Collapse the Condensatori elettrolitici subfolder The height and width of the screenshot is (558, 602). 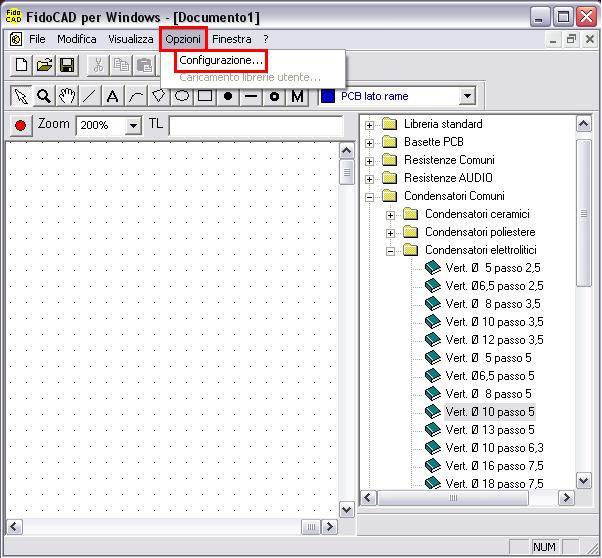tap(390, 252)
